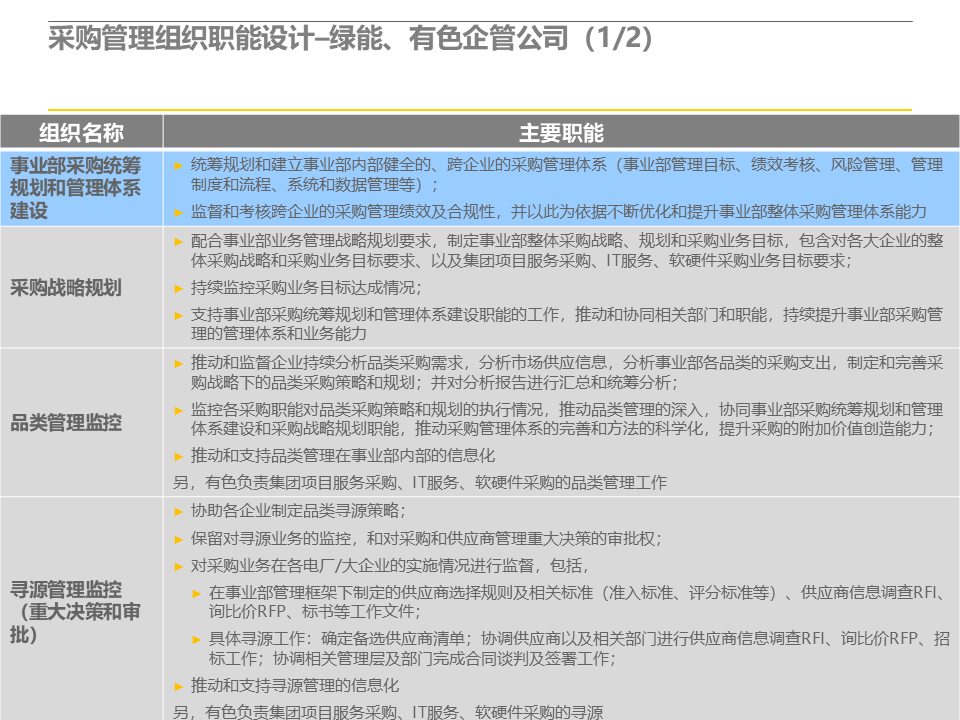Click the note 另，有色负责…软硬件采购的品类管理工作
The width and height of the screenshot is (960, 720).
coord(419,482)
